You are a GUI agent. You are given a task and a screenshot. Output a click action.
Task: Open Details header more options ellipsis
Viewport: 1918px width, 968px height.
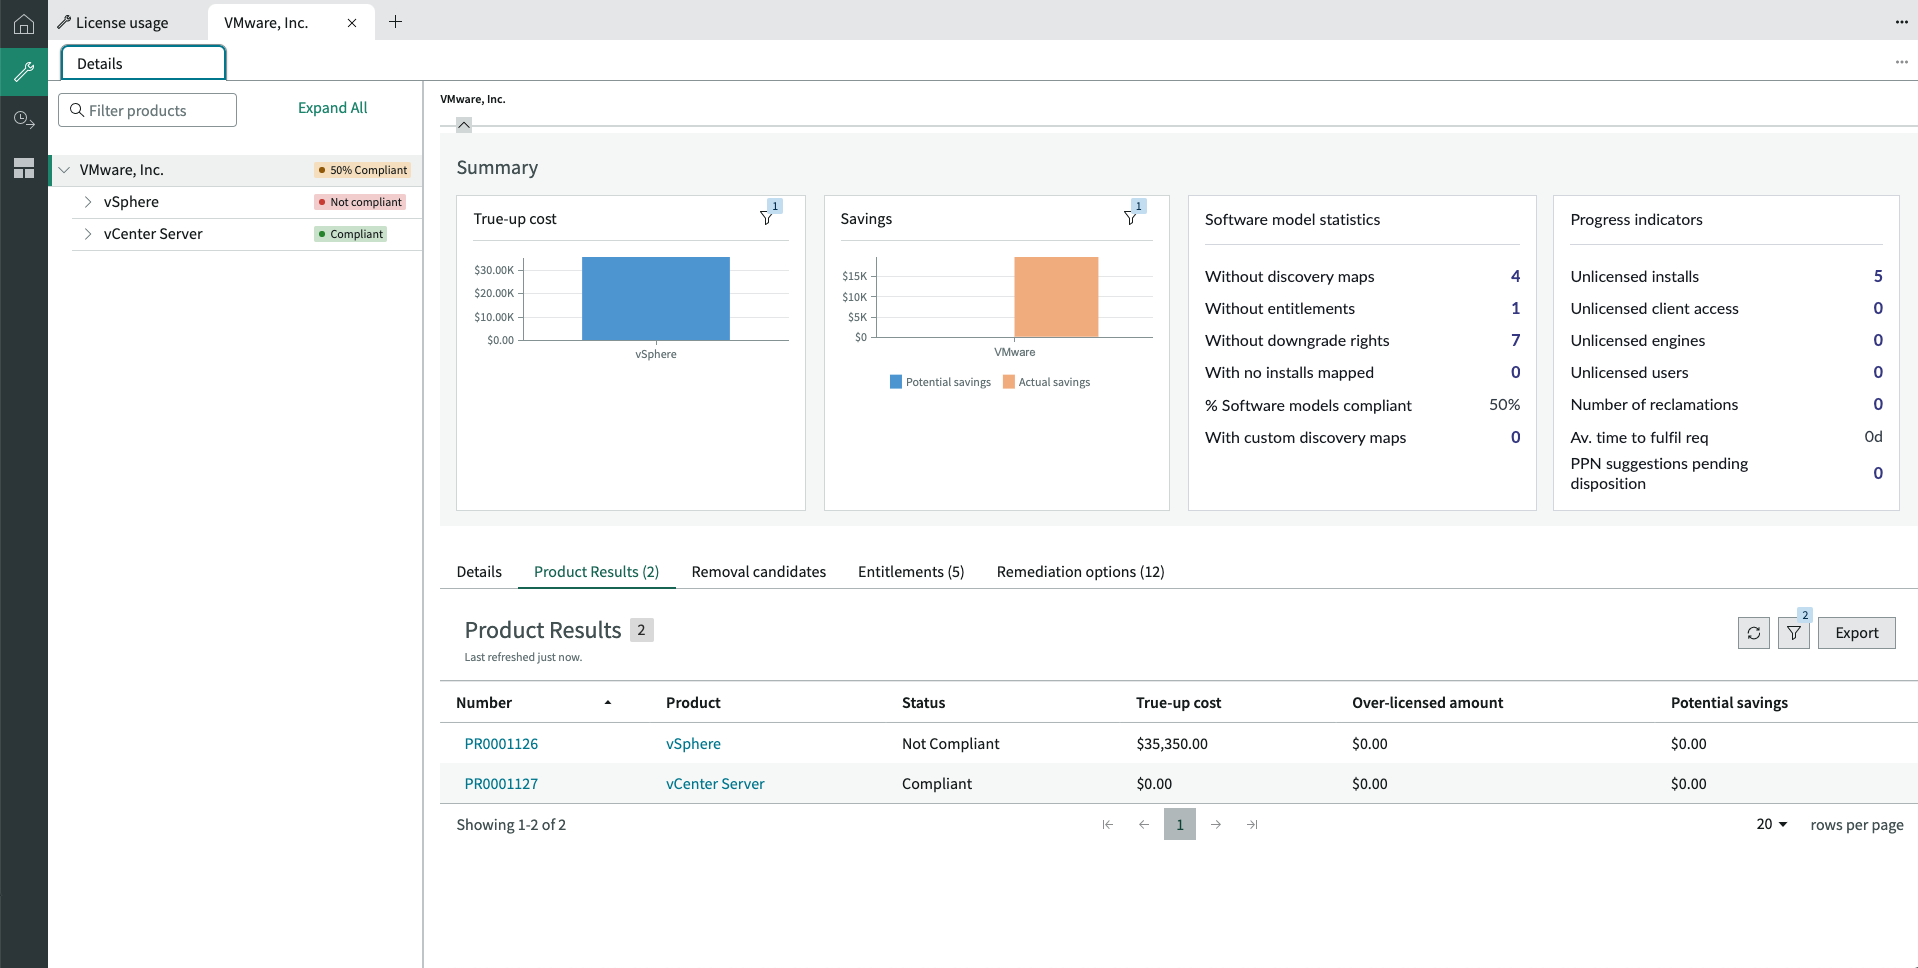coord(1901,62)
